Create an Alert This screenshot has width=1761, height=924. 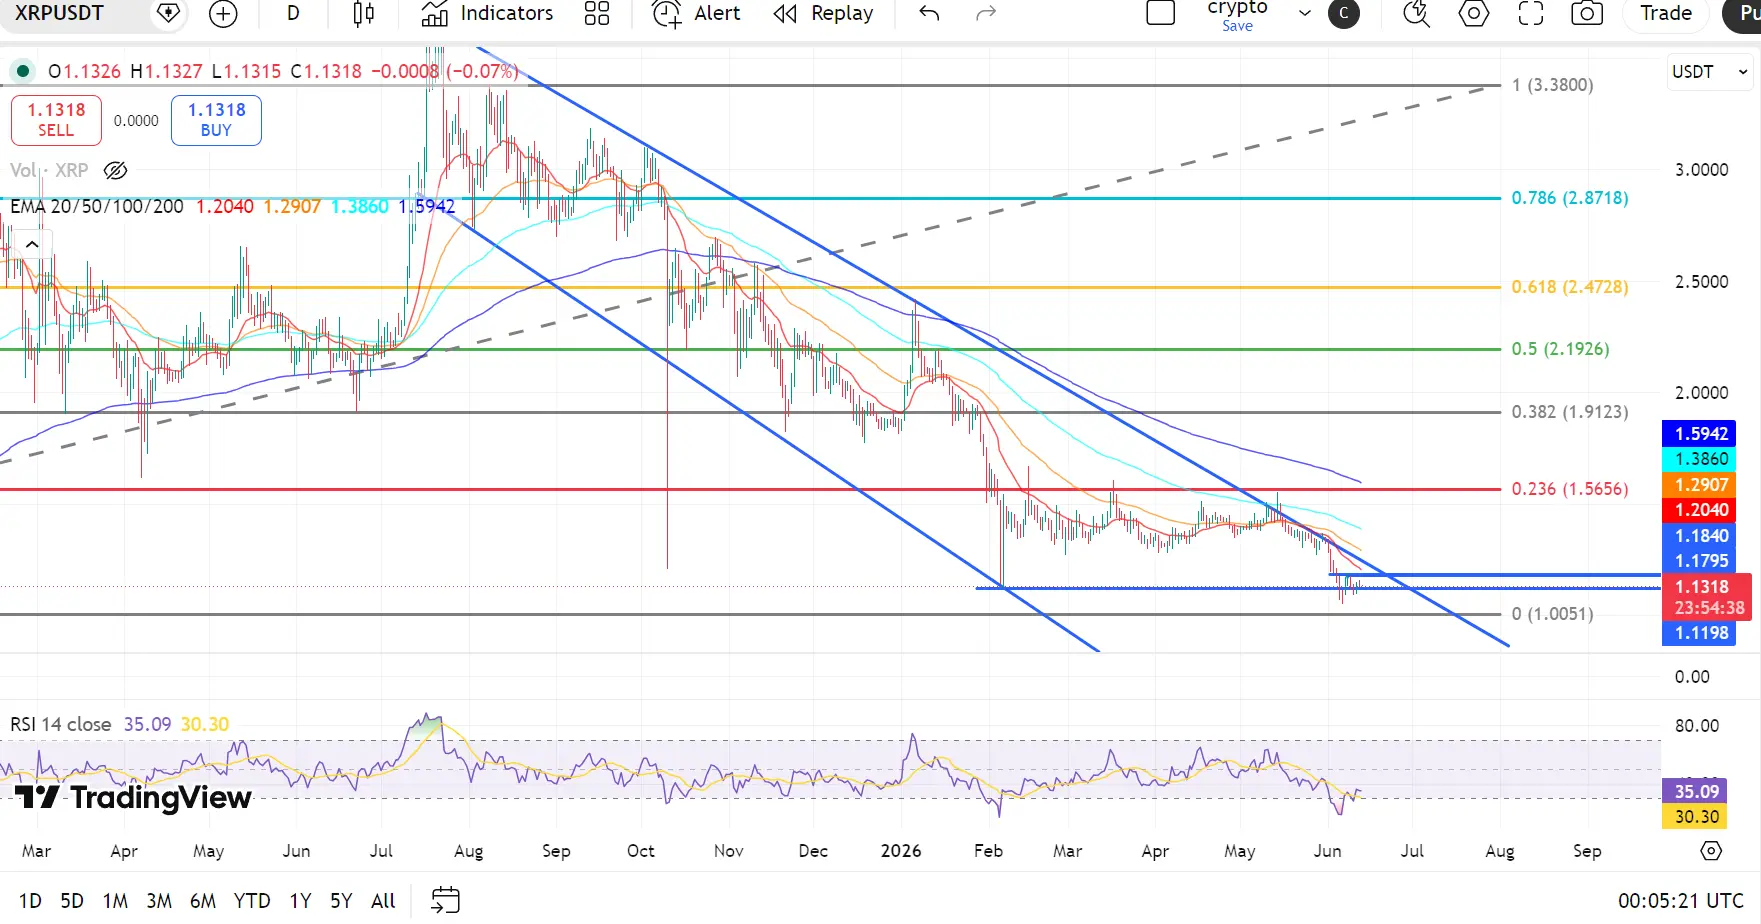click(696, 13)
